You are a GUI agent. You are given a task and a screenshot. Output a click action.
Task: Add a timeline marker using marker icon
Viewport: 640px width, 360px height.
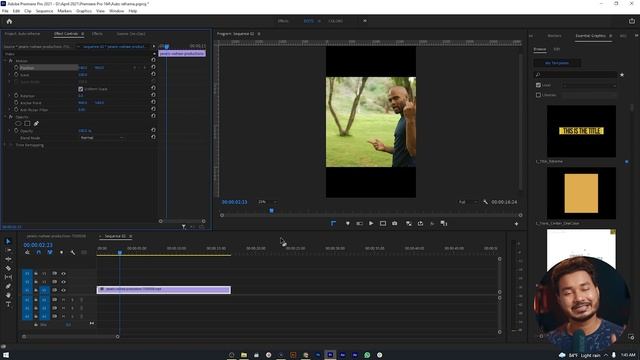click(61, 253)
